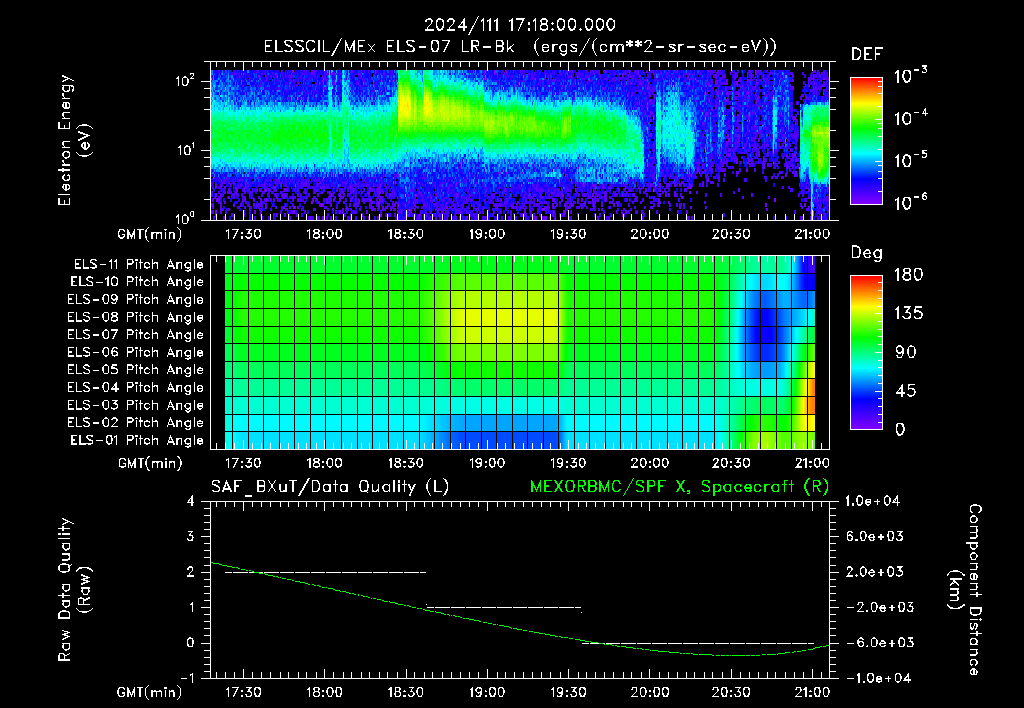Click the white data quality line at level 0
The image size is (1024, 708).
click(x=698, y=643)
